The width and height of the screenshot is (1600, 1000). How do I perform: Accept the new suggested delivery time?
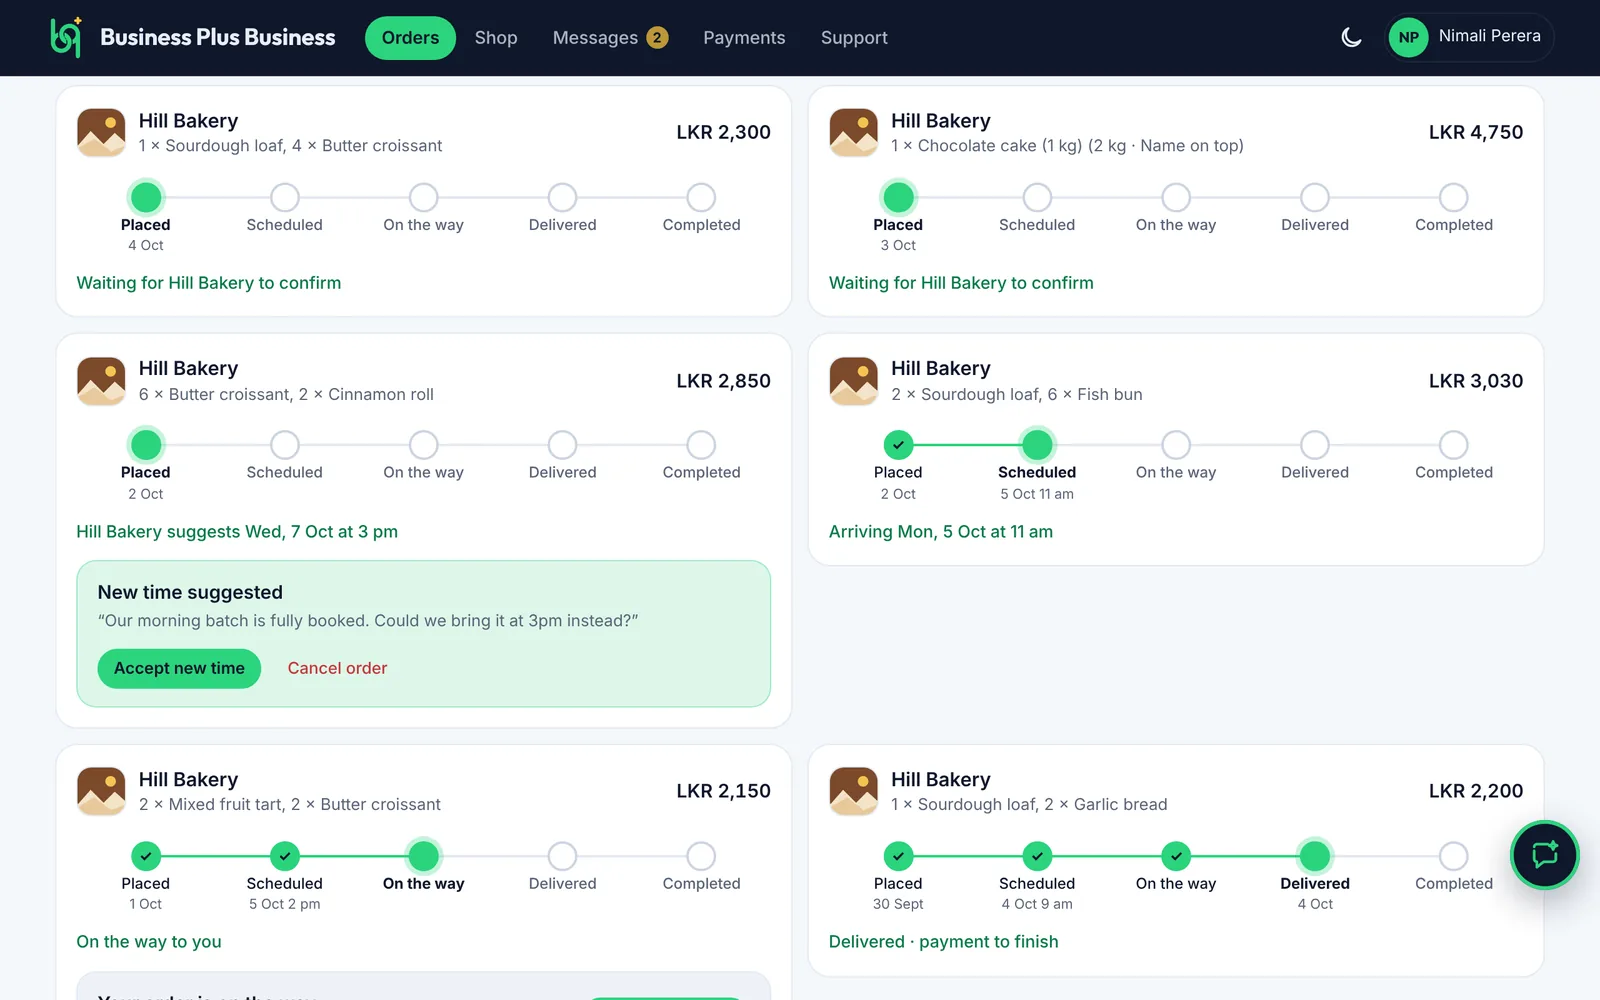point(179,668)
